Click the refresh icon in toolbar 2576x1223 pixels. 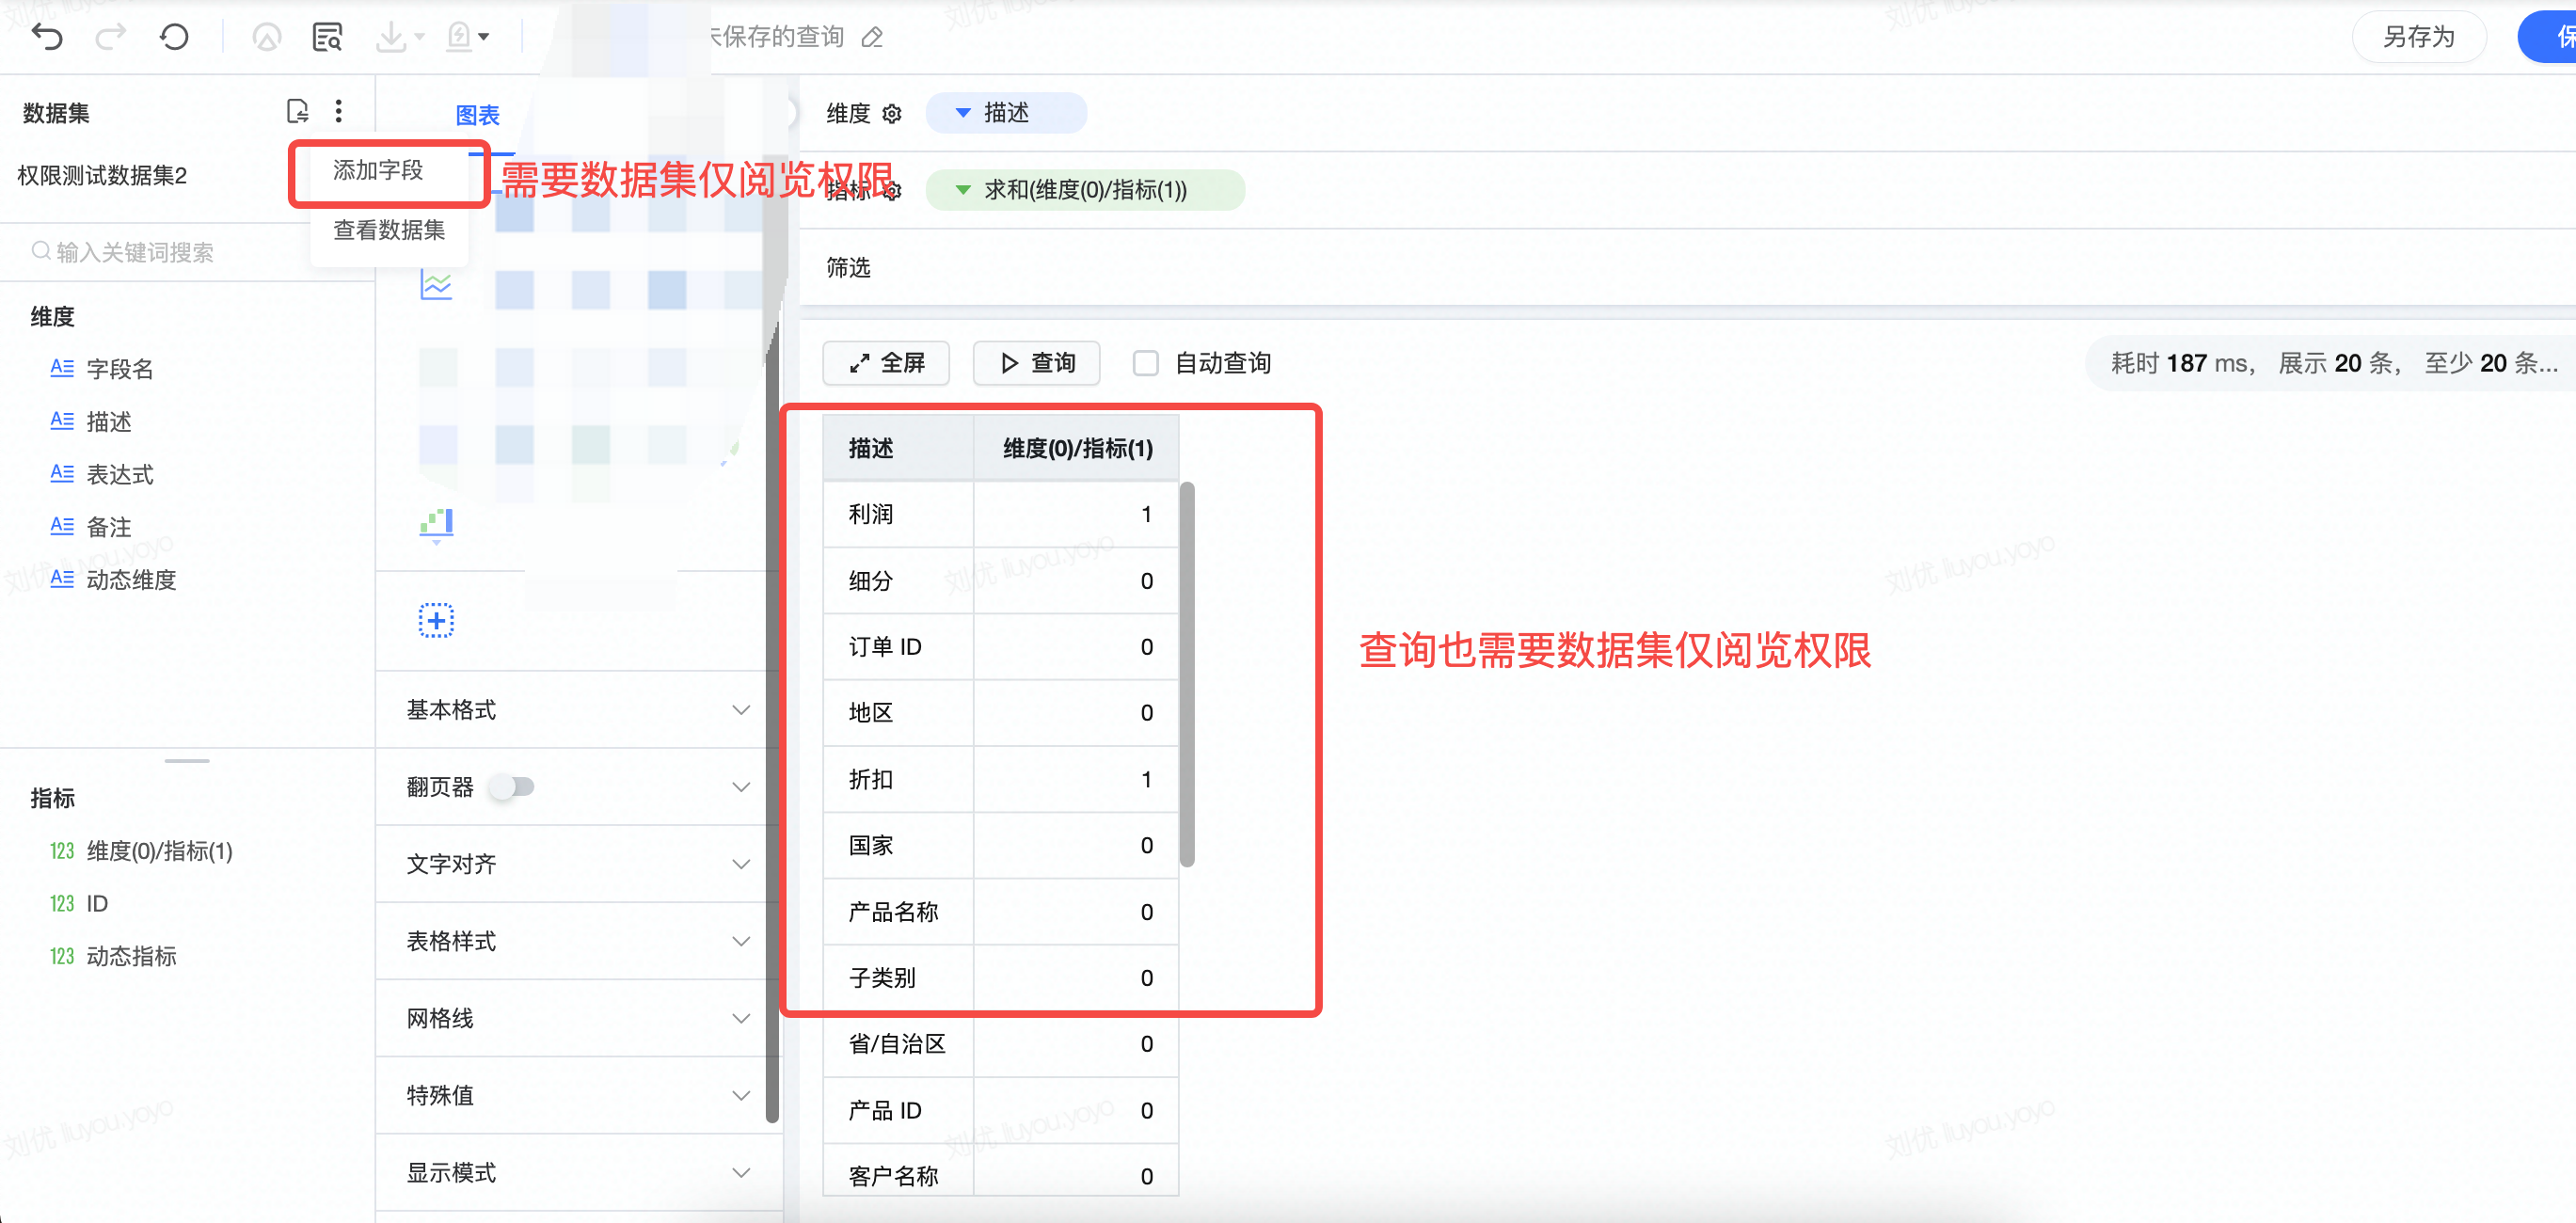174,37
